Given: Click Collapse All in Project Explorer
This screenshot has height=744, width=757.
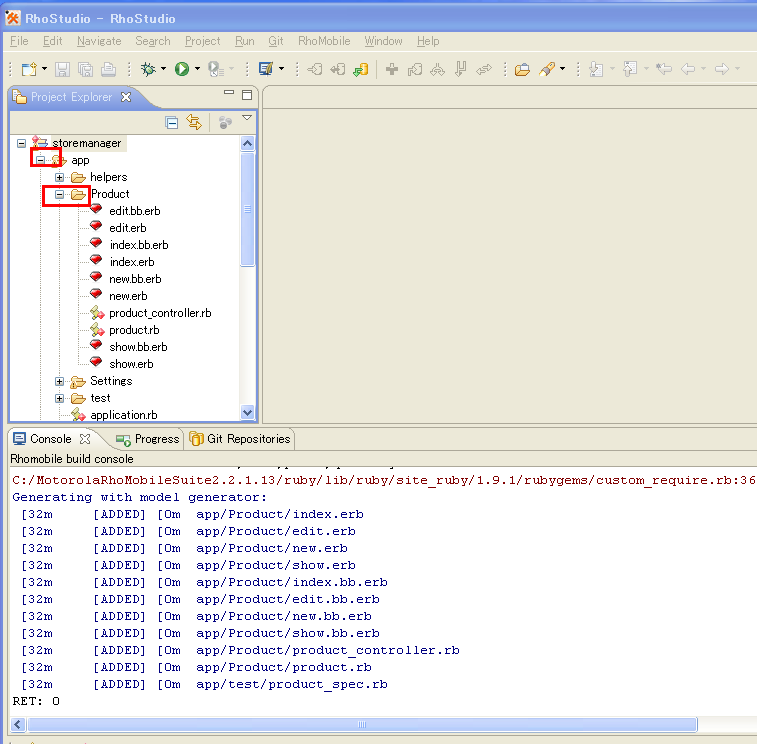Looking at the screenshot, I should [171, 123].
